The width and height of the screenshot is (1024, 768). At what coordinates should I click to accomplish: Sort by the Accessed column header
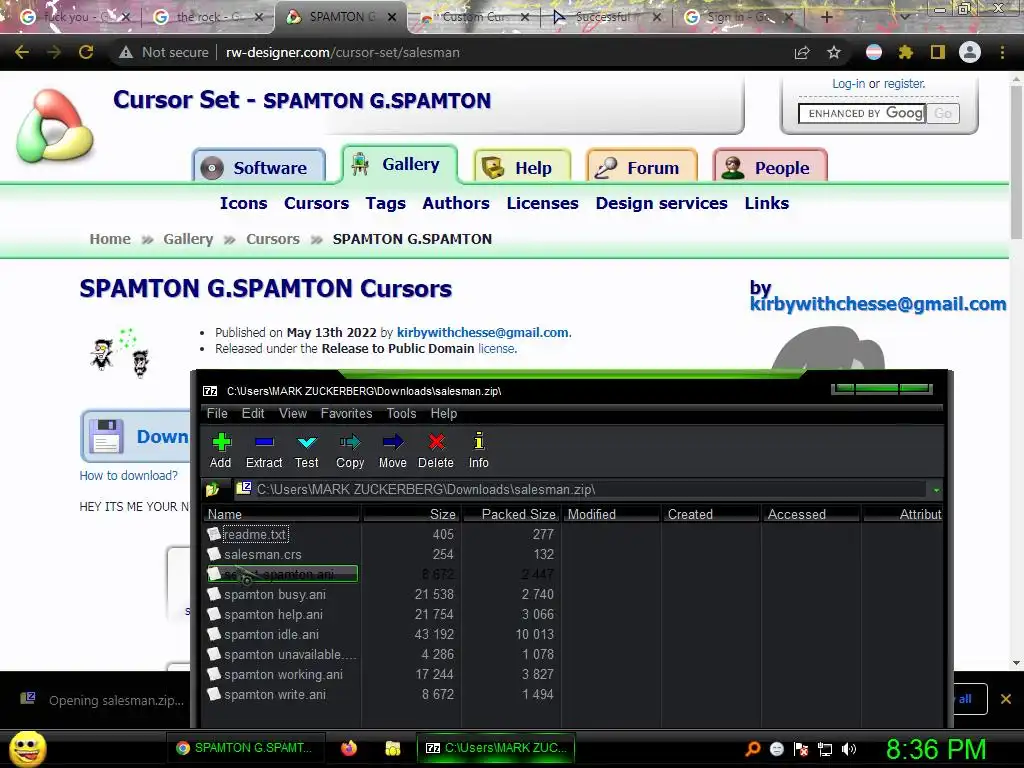point(811,515)
